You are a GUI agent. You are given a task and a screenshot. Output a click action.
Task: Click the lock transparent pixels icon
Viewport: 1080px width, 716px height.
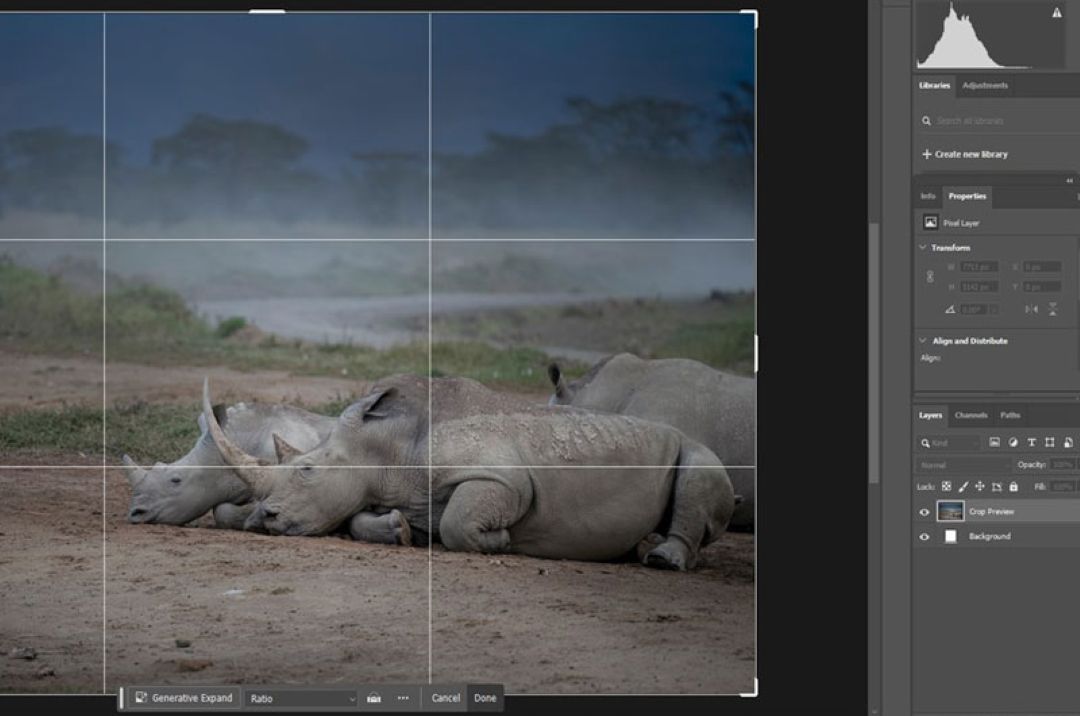click(x=946, y=487)
